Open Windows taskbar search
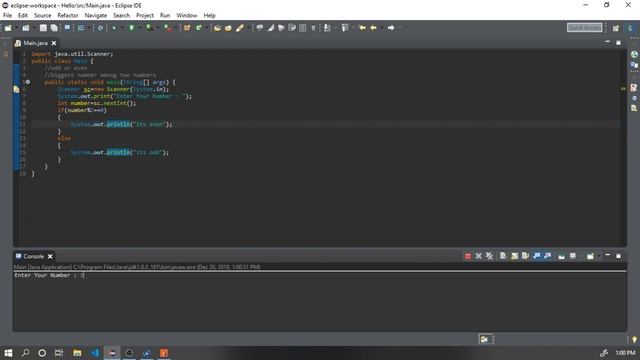The height and width of the screenshot is (360, 640). pos(25,353)
